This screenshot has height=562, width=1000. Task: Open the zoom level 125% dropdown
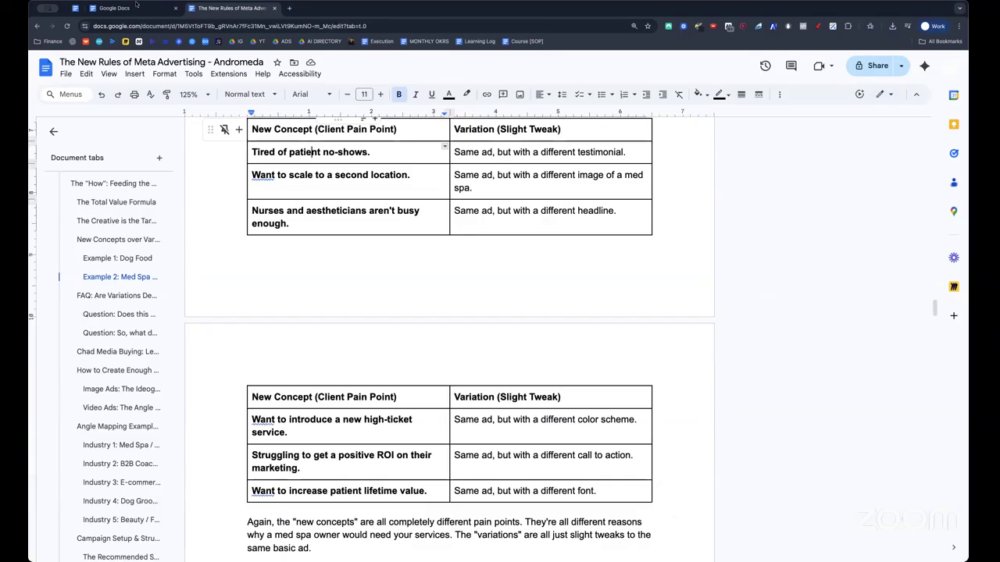click(195, 94)
